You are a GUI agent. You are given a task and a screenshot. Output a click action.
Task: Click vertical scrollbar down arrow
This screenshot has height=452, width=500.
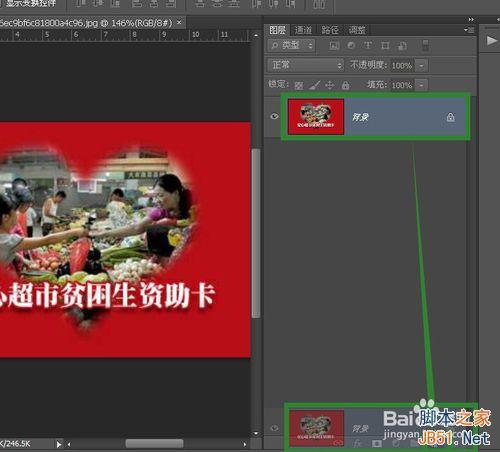[256, 433]
